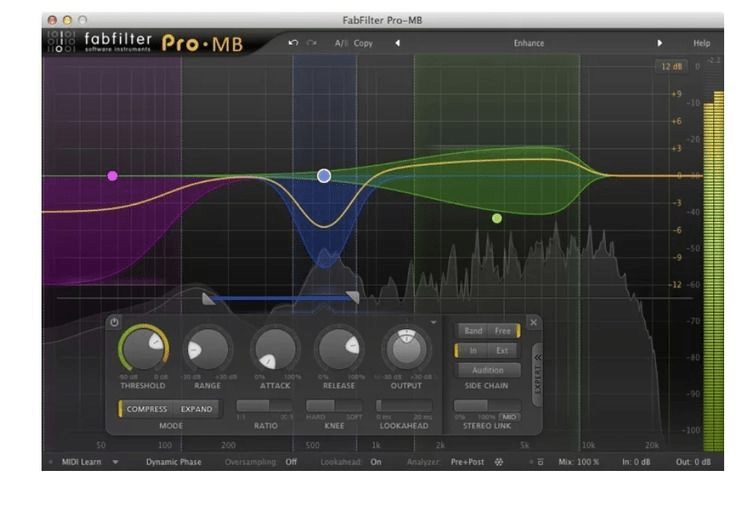Click the 0 gain value beside 12 dB
The height and width of the screenshot is (507, 750).
tap(697, 66)
